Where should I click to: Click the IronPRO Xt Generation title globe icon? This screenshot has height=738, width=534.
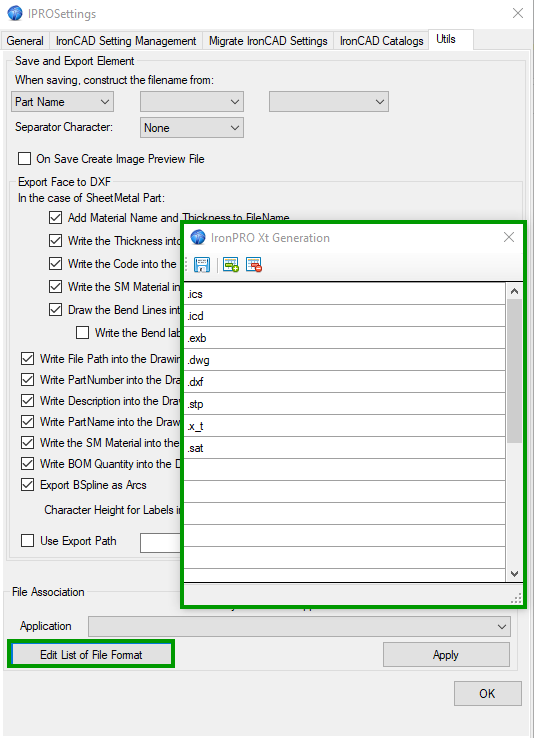[198, 237]
